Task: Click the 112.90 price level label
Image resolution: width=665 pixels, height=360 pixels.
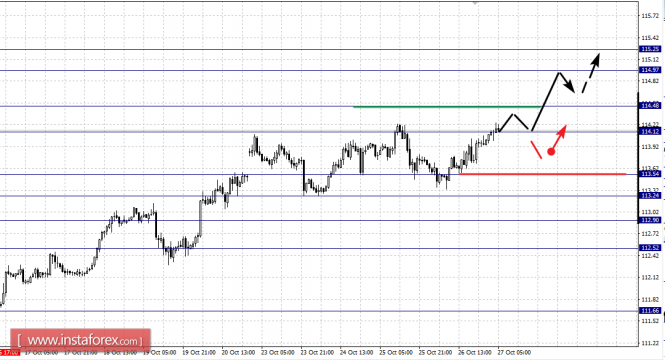Action: coord(650,220)
